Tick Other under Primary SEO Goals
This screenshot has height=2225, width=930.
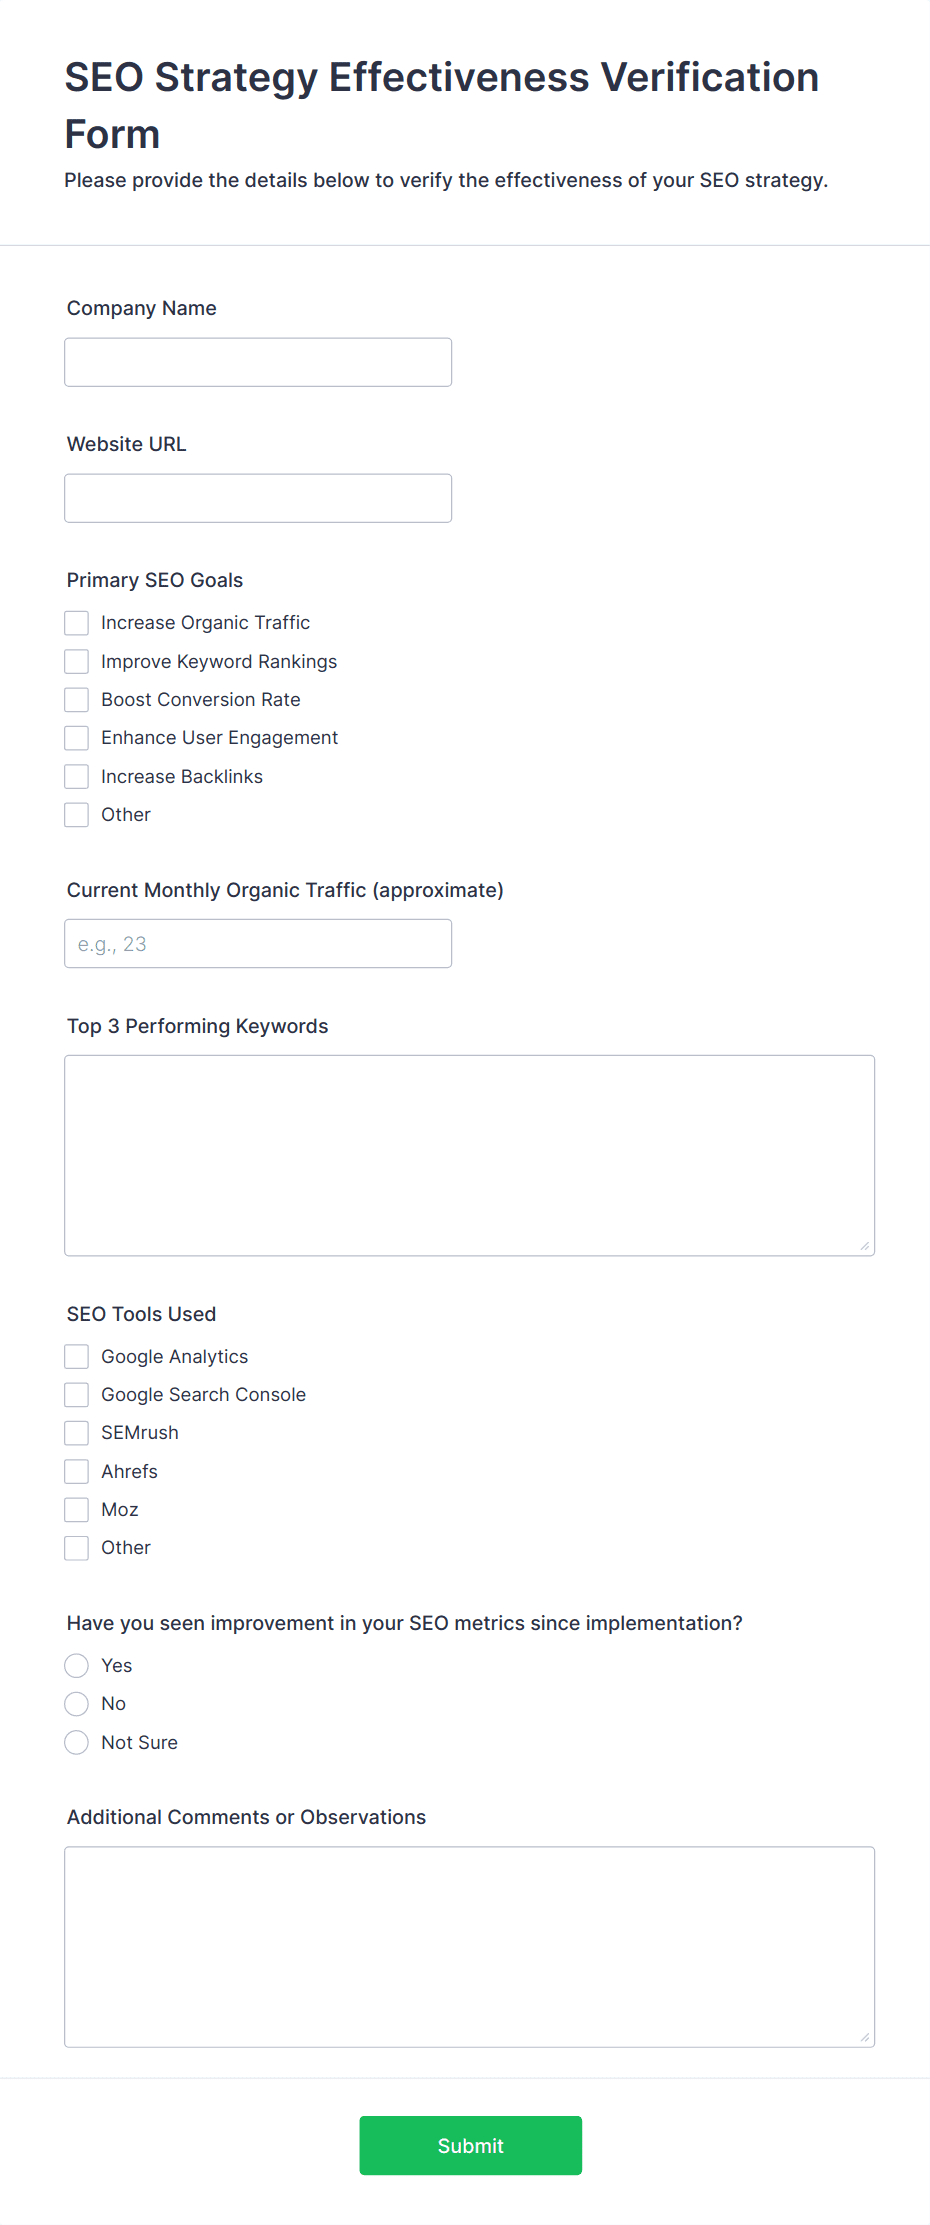coord(77,815)
